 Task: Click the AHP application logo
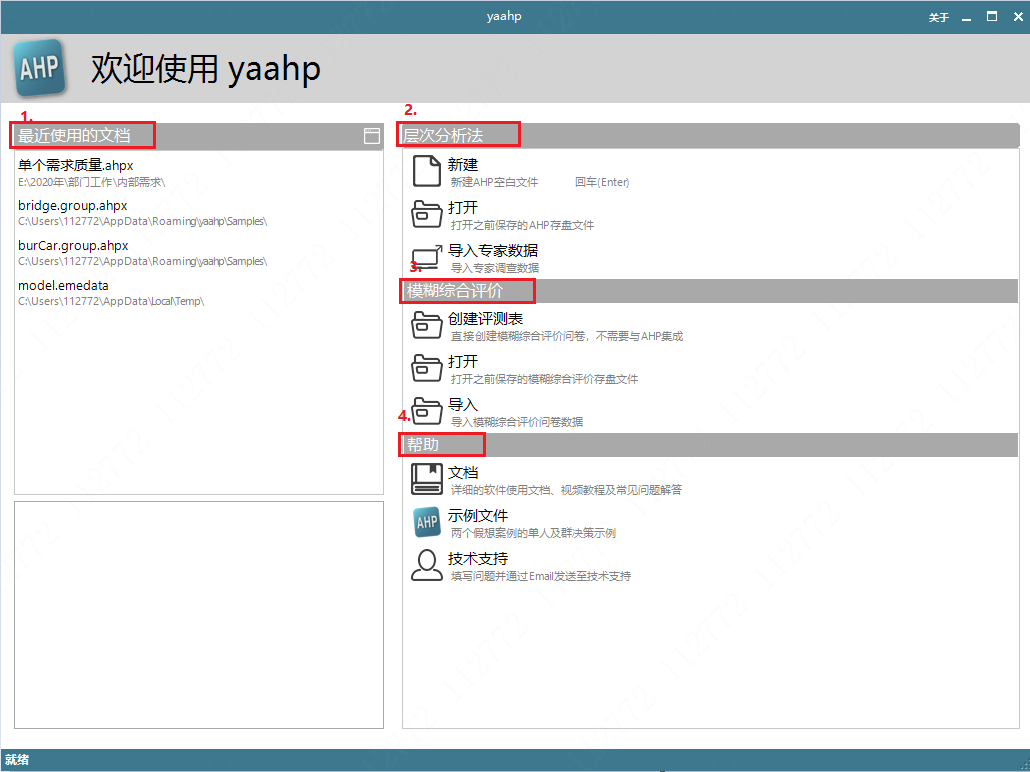tap(38, 68)
